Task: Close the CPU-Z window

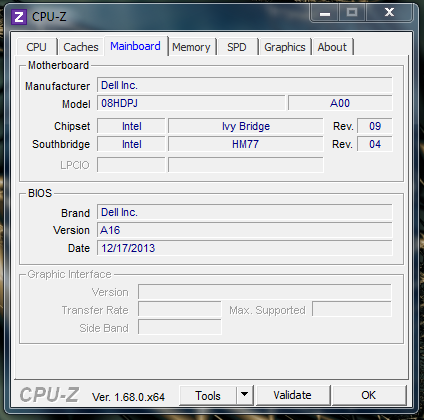Action: pos(389,13)
